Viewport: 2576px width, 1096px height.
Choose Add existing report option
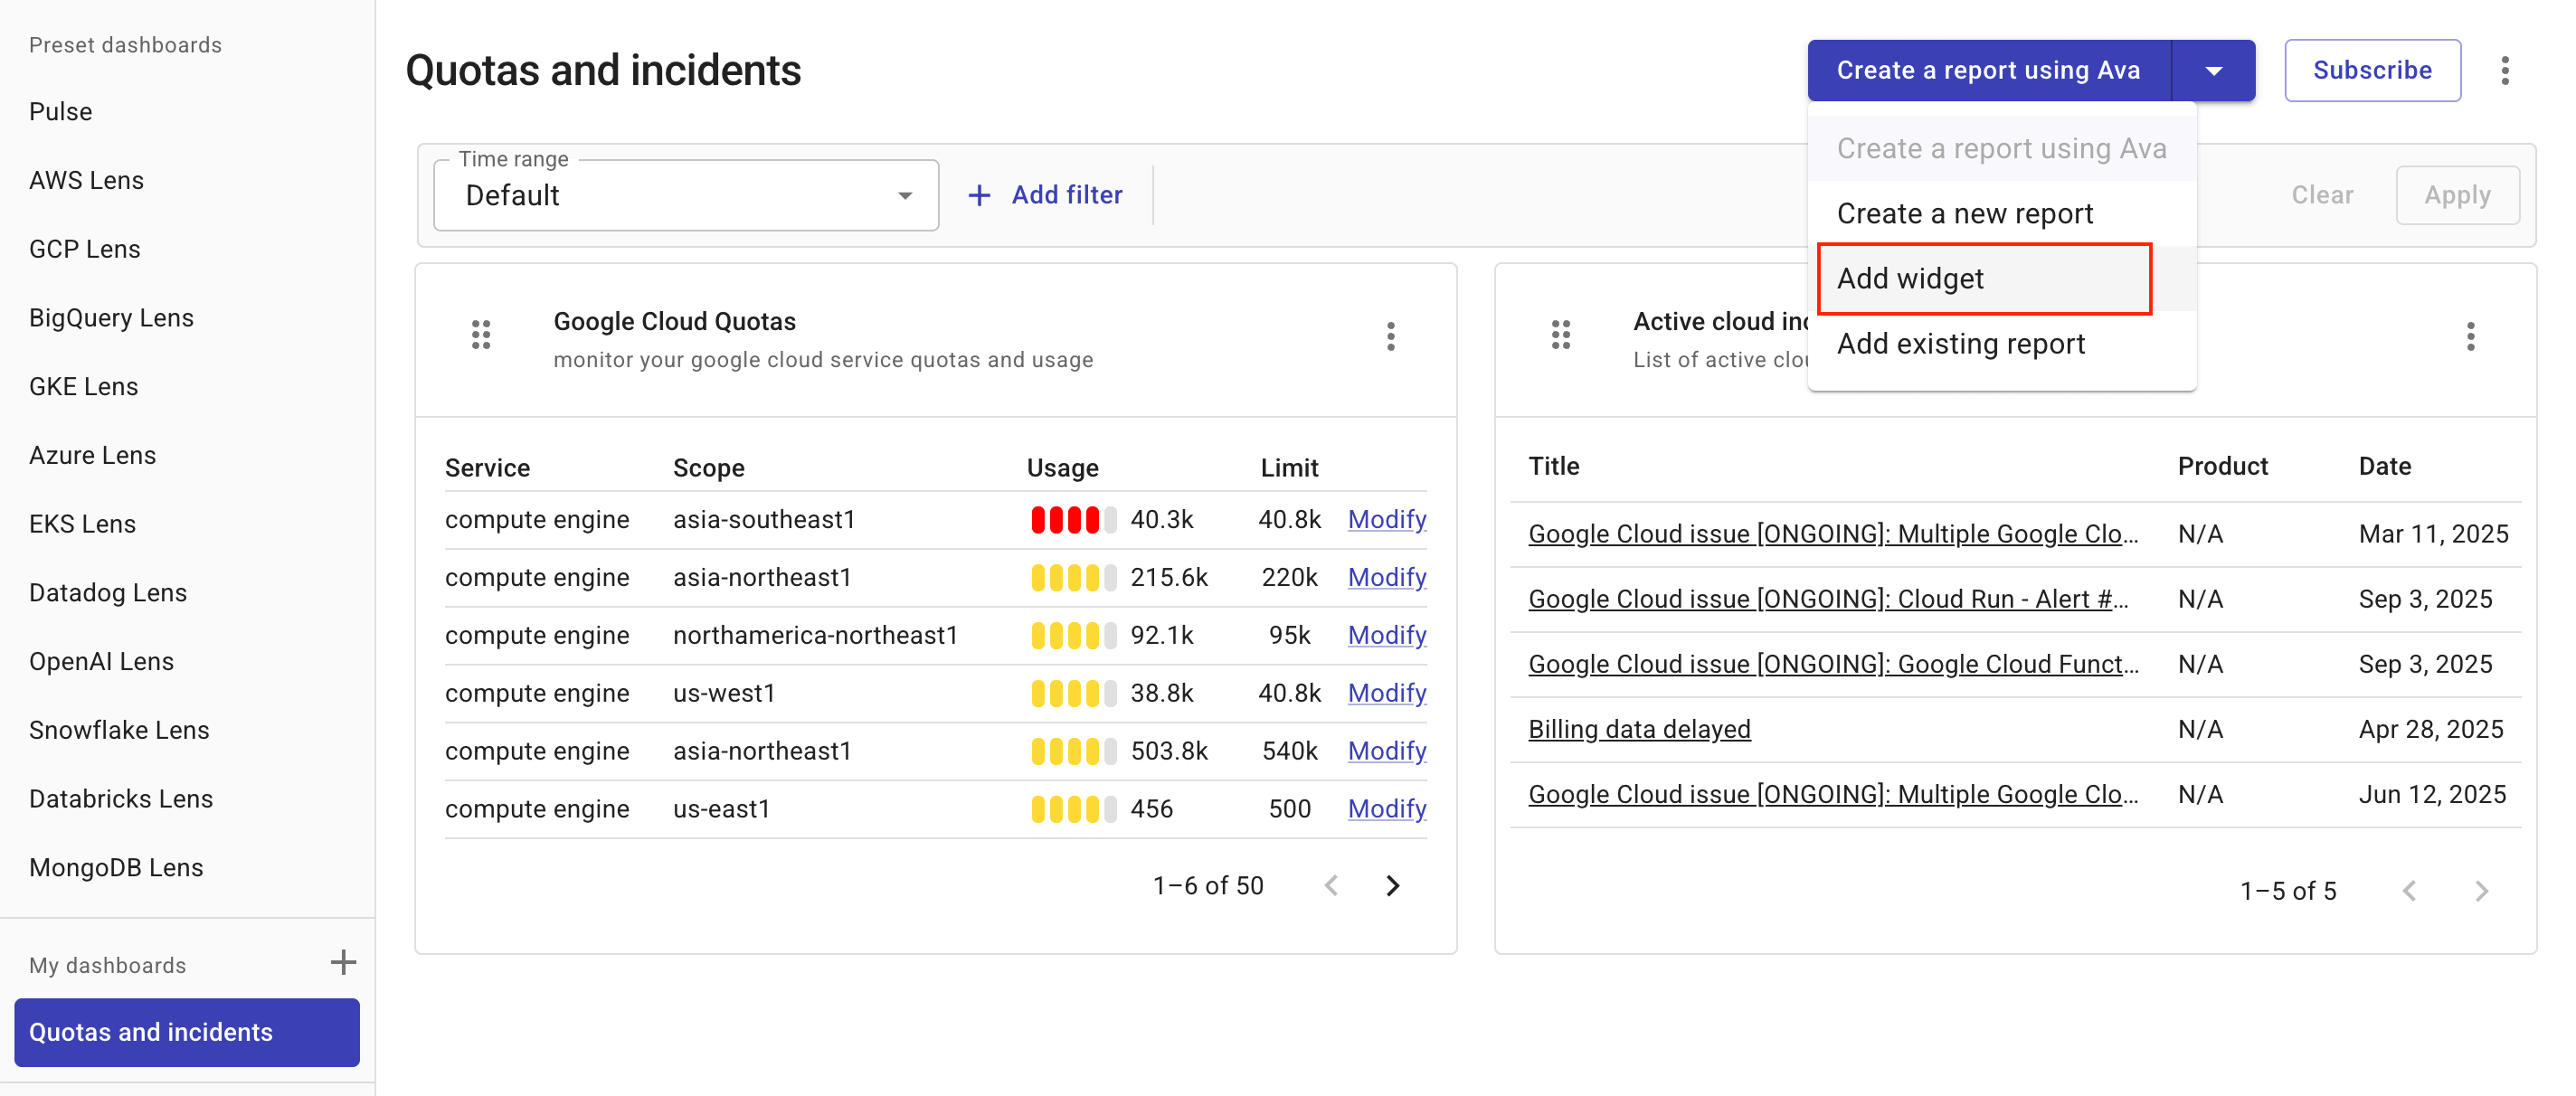click(x=2001, y=343)
